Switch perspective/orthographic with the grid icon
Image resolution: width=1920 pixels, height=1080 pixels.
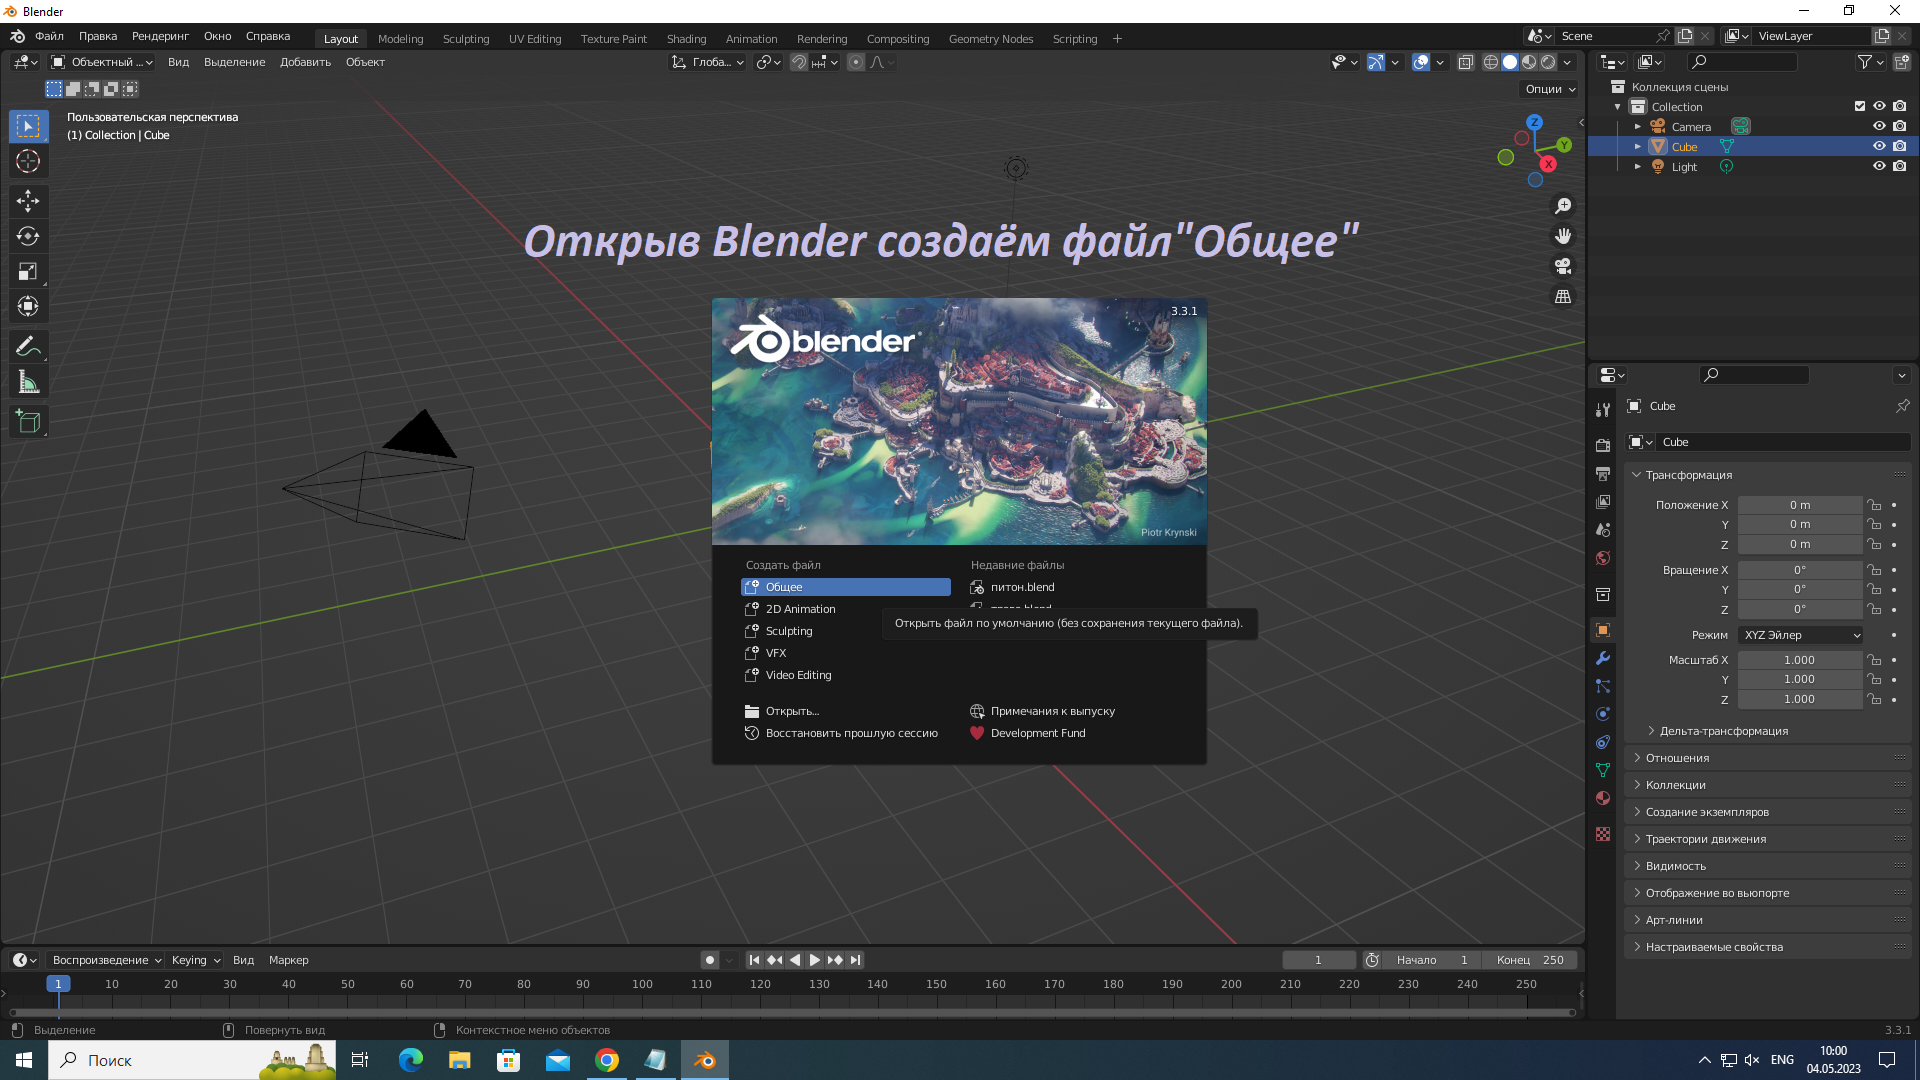click(1563, 297)
